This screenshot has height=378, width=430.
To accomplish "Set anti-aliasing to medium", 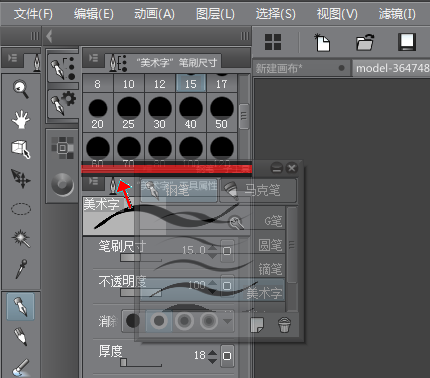I will pos(184,321).
